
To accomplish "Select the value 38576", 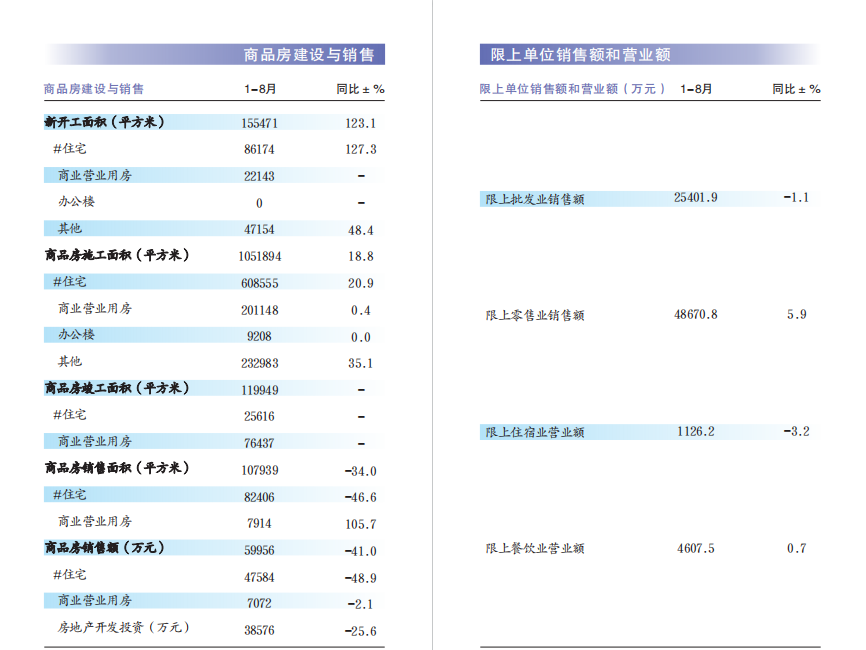I will pyautogui.click(x=259, y=630).
